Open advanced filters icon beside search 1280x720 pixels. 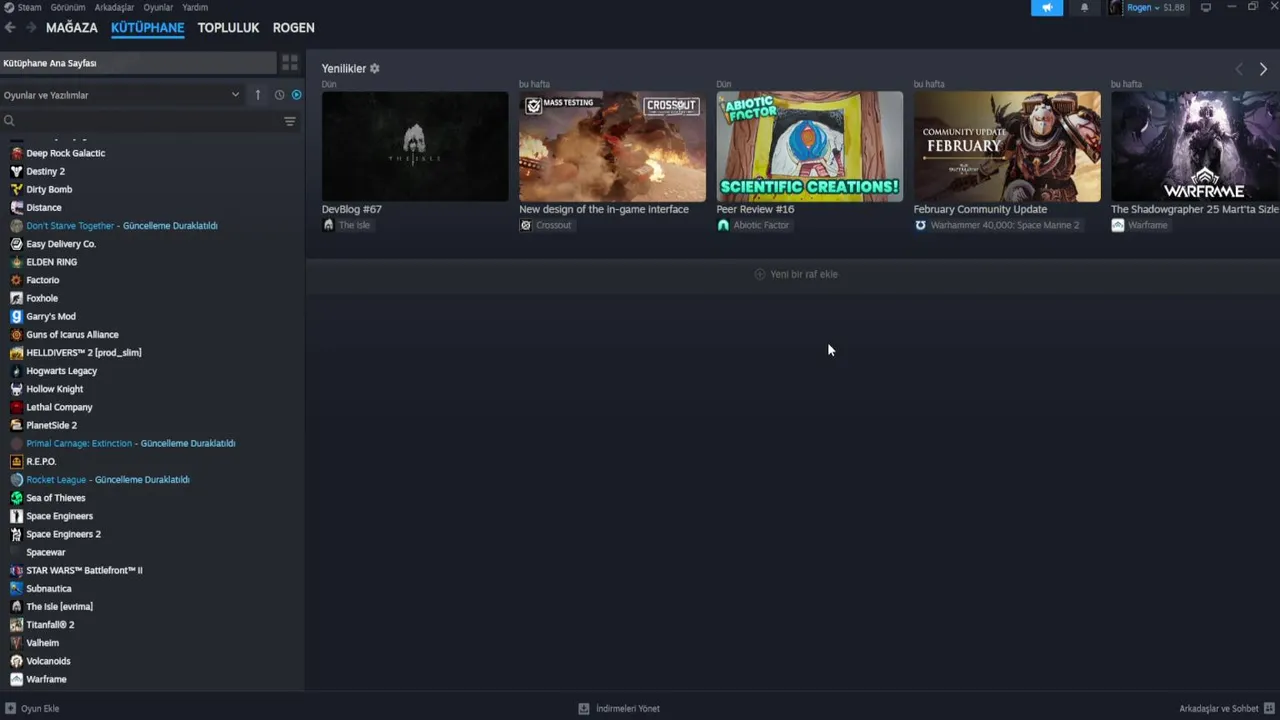click(290, 121)
